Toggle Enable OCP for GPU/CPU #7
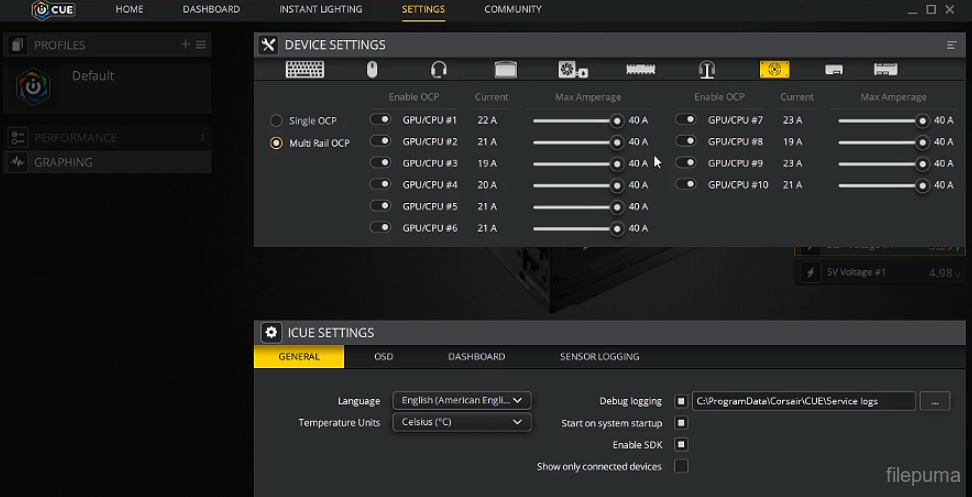 pos(686,119)
